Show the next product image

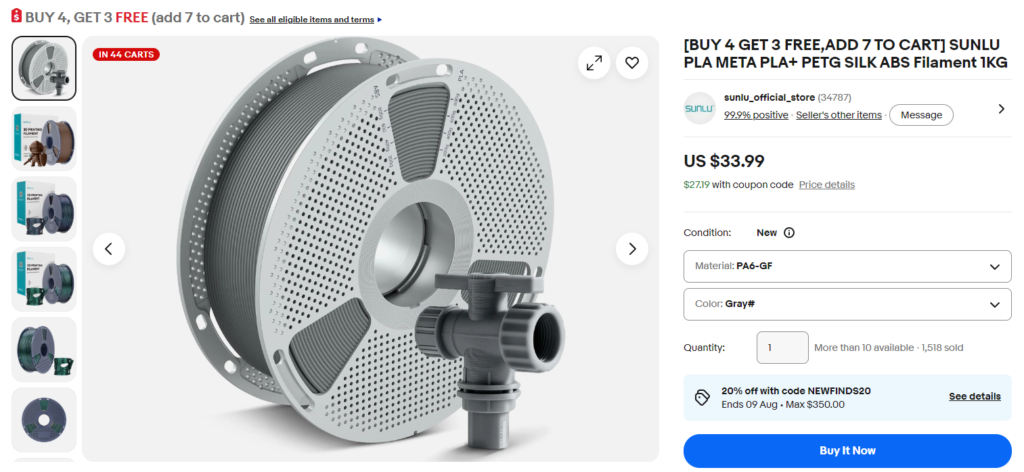(632, 249)
